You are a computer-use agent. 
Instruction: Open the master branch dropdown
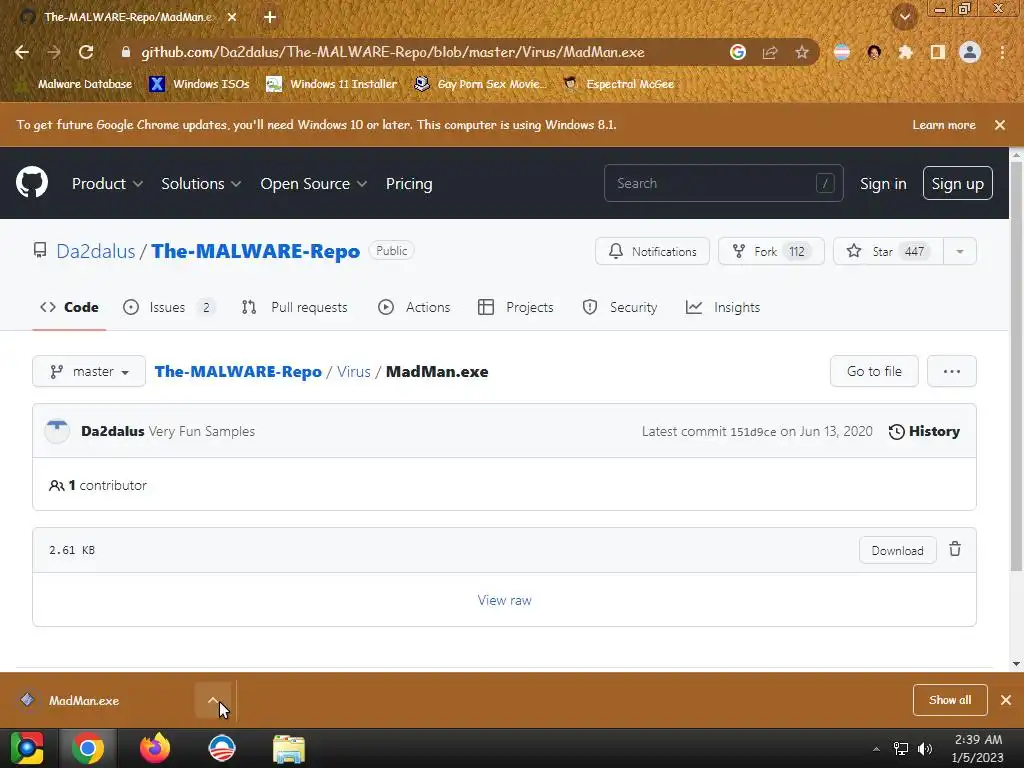89,371
